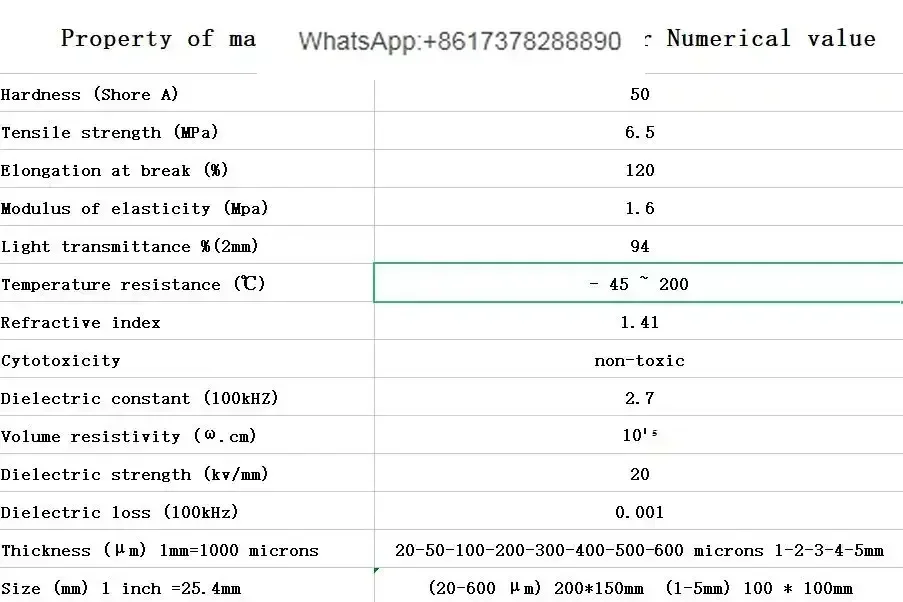Select light transmittance value 94
Image resolution: width=903 pixels, height=602 pixels.
[639, 245]
